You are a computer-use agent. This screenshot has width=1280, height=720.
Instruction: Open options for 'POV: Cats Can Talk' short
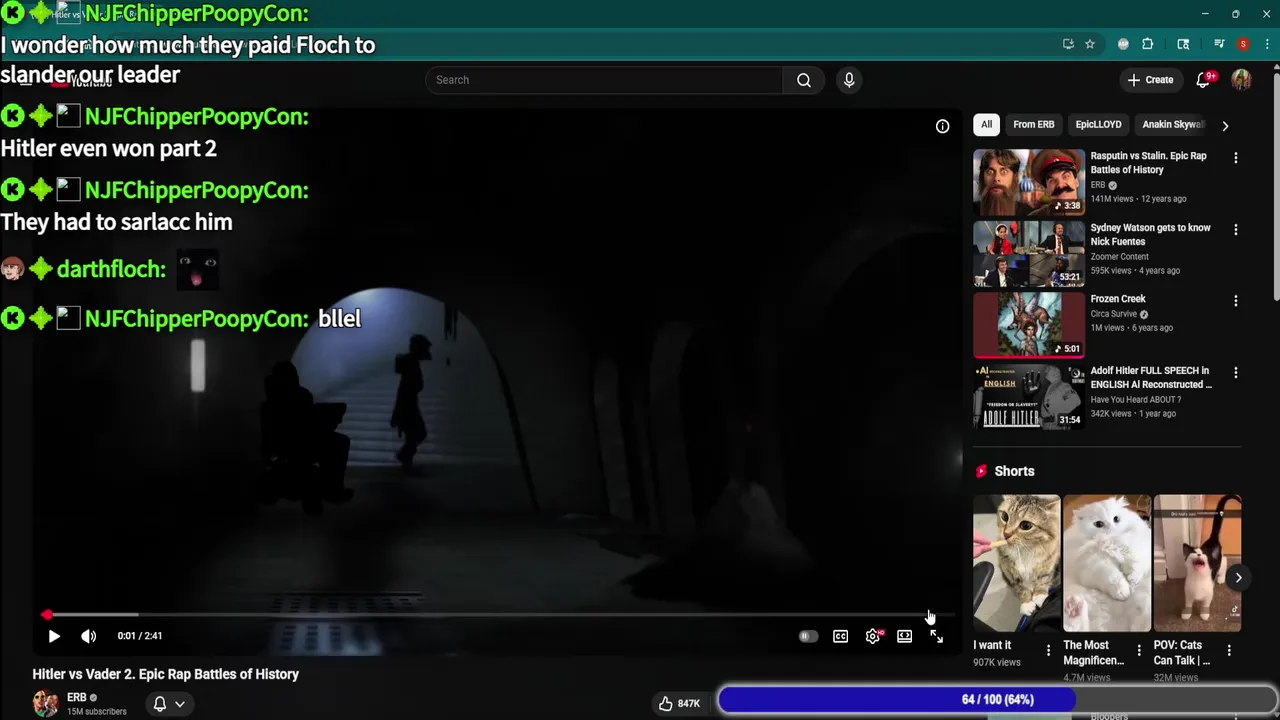click(1229, 651)
